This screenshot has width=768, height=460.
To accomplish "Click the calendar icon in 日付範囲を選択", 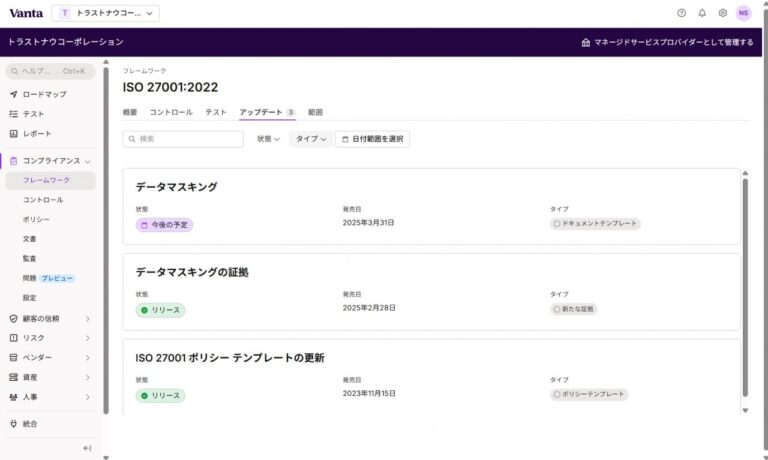I will [x=345, y=139].
